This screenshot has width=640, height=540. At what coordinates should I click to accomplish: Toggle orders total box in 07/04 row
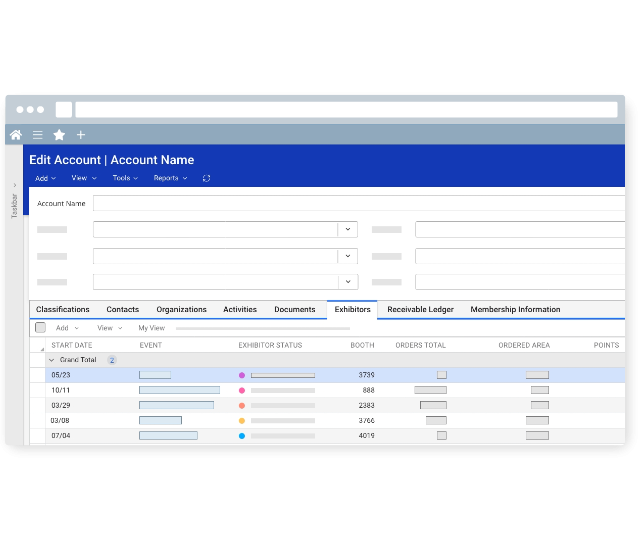441,436
